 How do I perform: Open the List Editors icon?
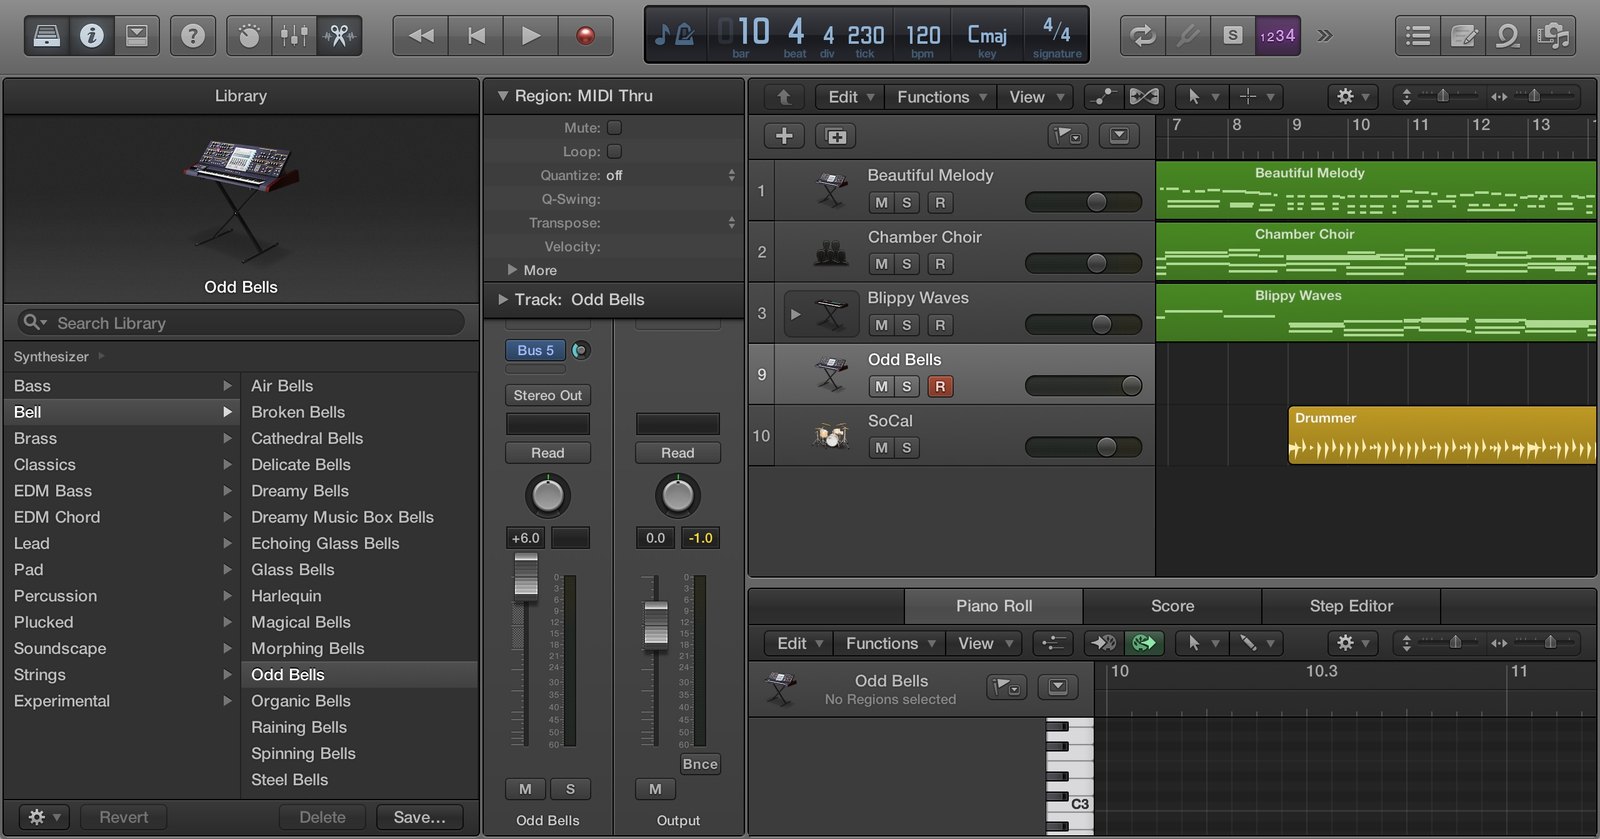tap(1418, 36)
